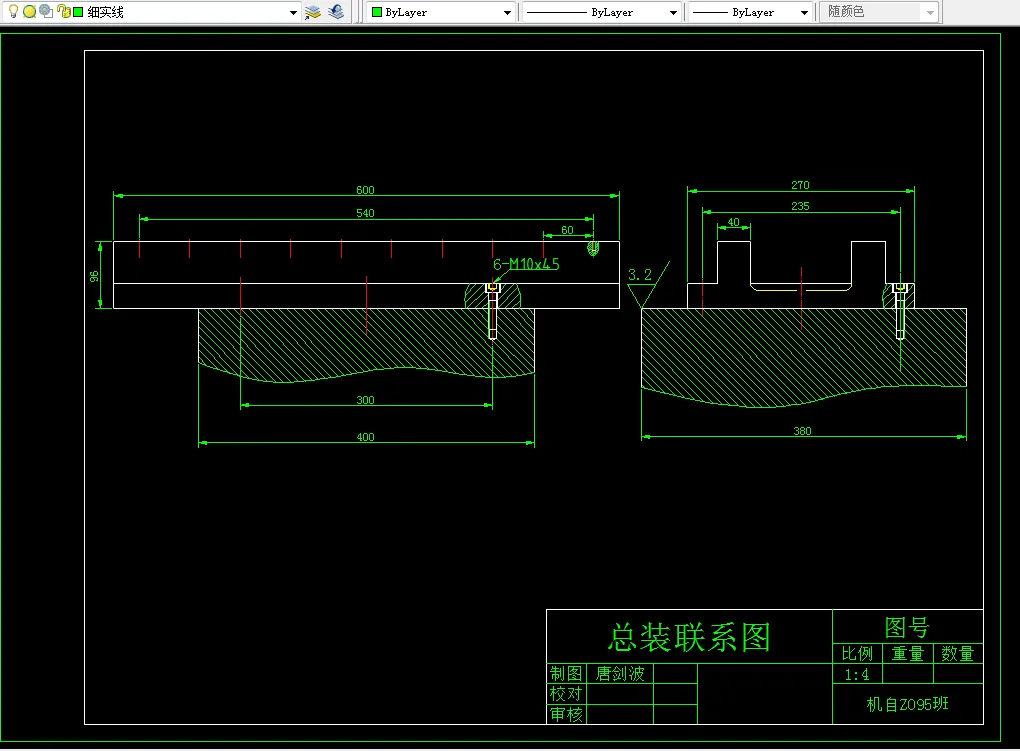The image size is (1020, 751).
Task: Toggle the layer lock padlock icon
Action: (x=64, y=12)
